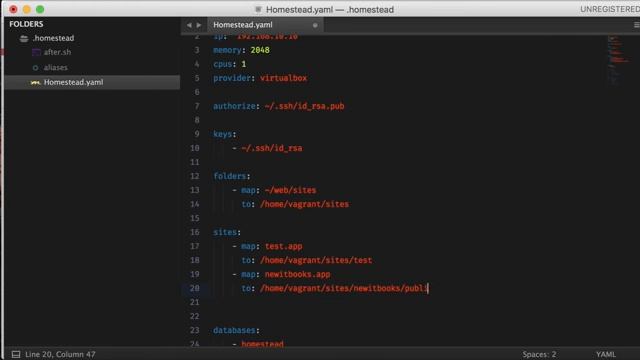Open the tab list menu at the tab bar's right end
The width and height of the screenshot is (640, 360).
click(636, 25)
